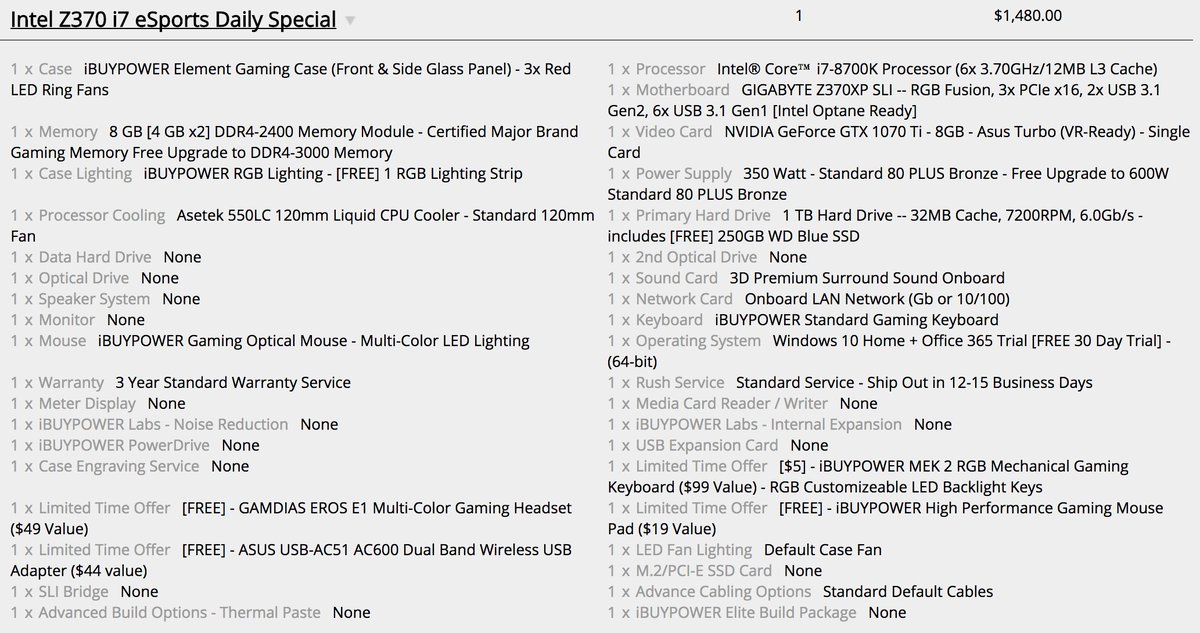The image size is (1200, 633).
Task: Select the quantity value 1
Action: point(798,16)
